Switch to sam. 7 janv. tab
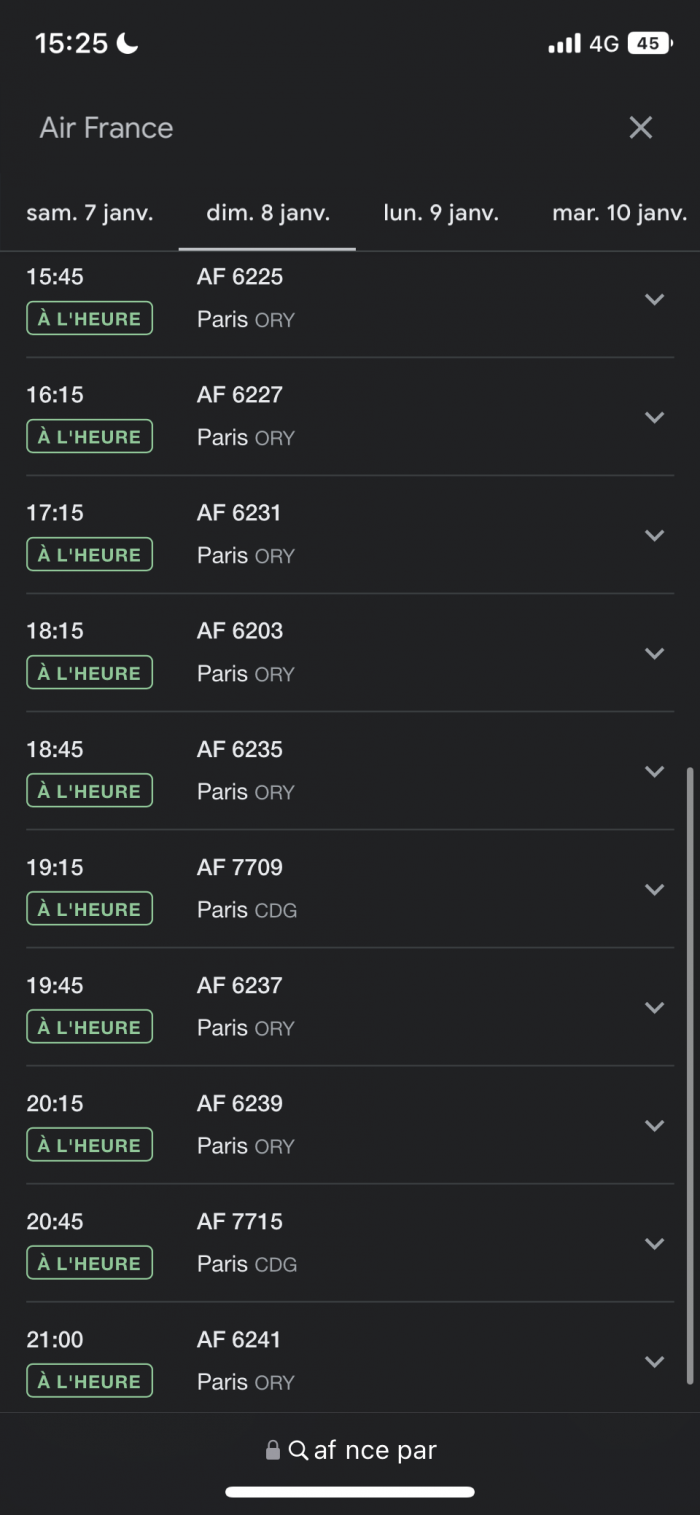 pyautogui.click(x=90, y=213)
